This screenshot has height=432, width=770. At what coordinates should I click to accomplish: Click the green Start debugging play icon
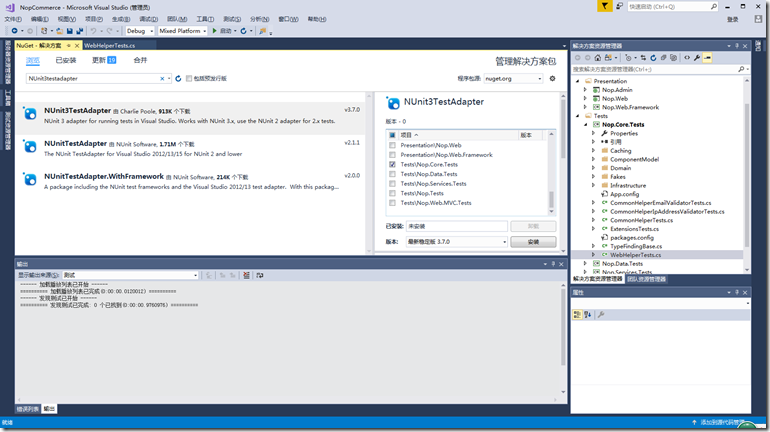(215, 31)
